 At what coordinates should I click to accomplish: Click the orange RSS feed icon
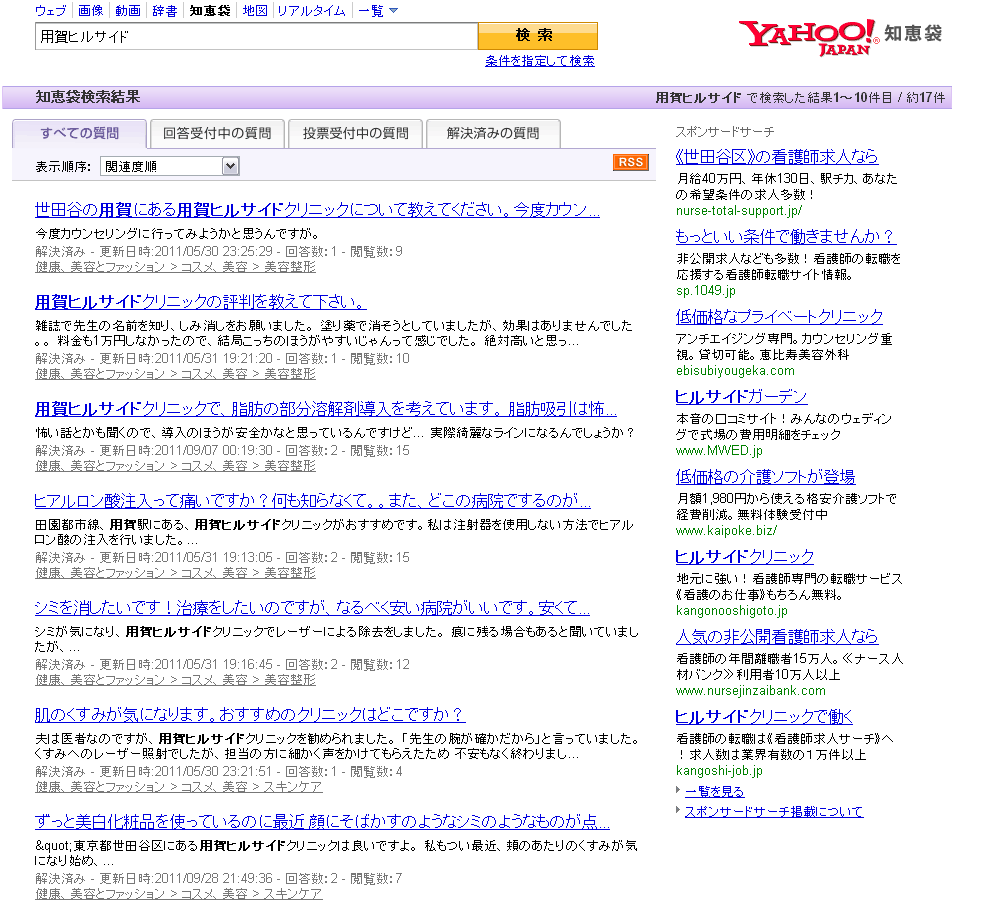631,162
